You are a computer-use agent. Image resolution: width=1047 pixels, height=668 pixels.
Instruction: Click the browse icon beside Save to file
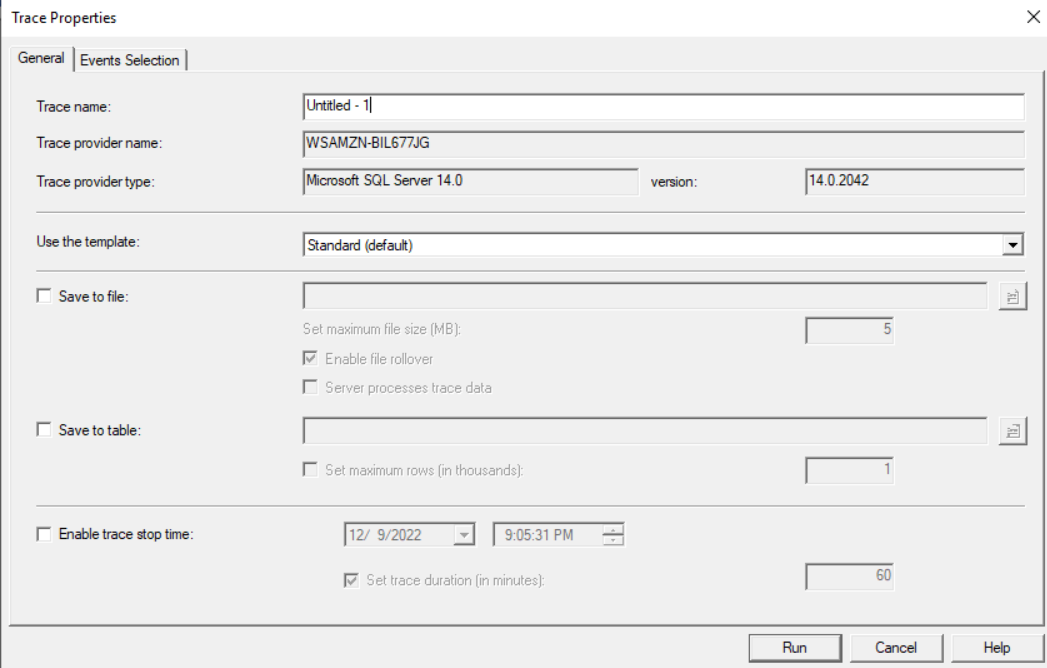click(1012, 297)
